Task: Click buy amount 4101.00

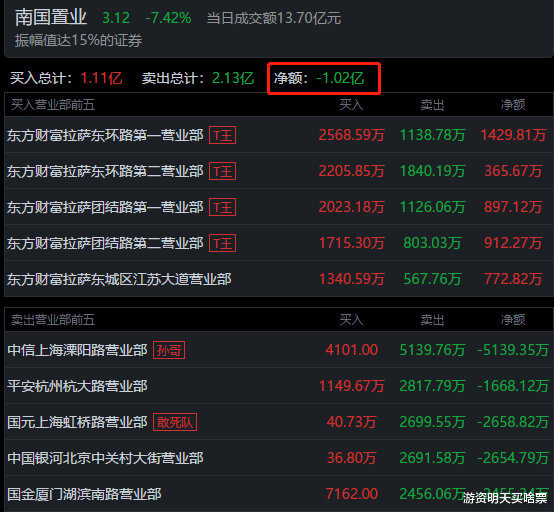Action: [x=352, y=350]
